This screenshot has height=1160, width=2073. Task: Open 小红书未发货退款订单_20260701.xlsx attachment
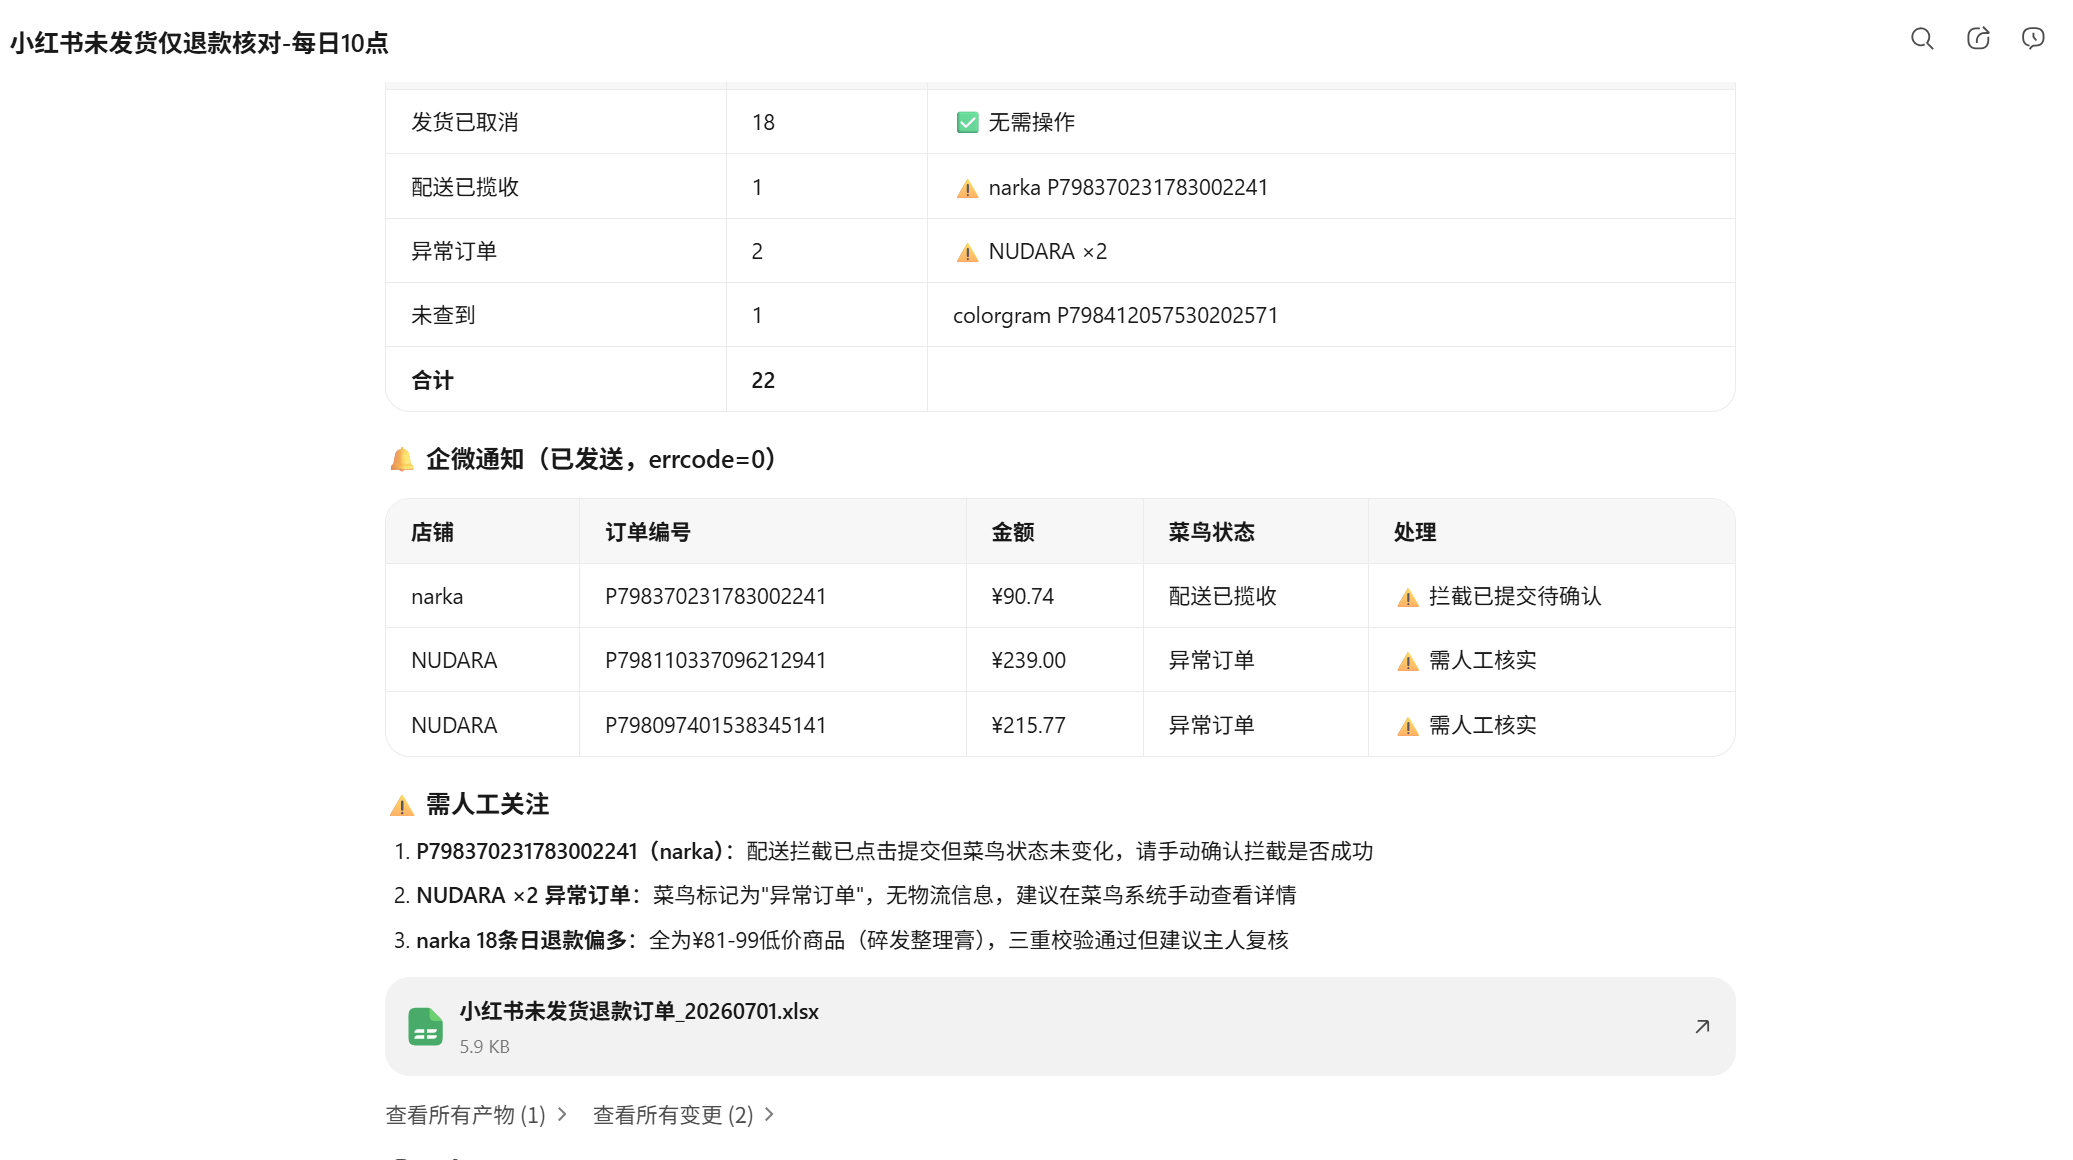click(1060, 1026)
